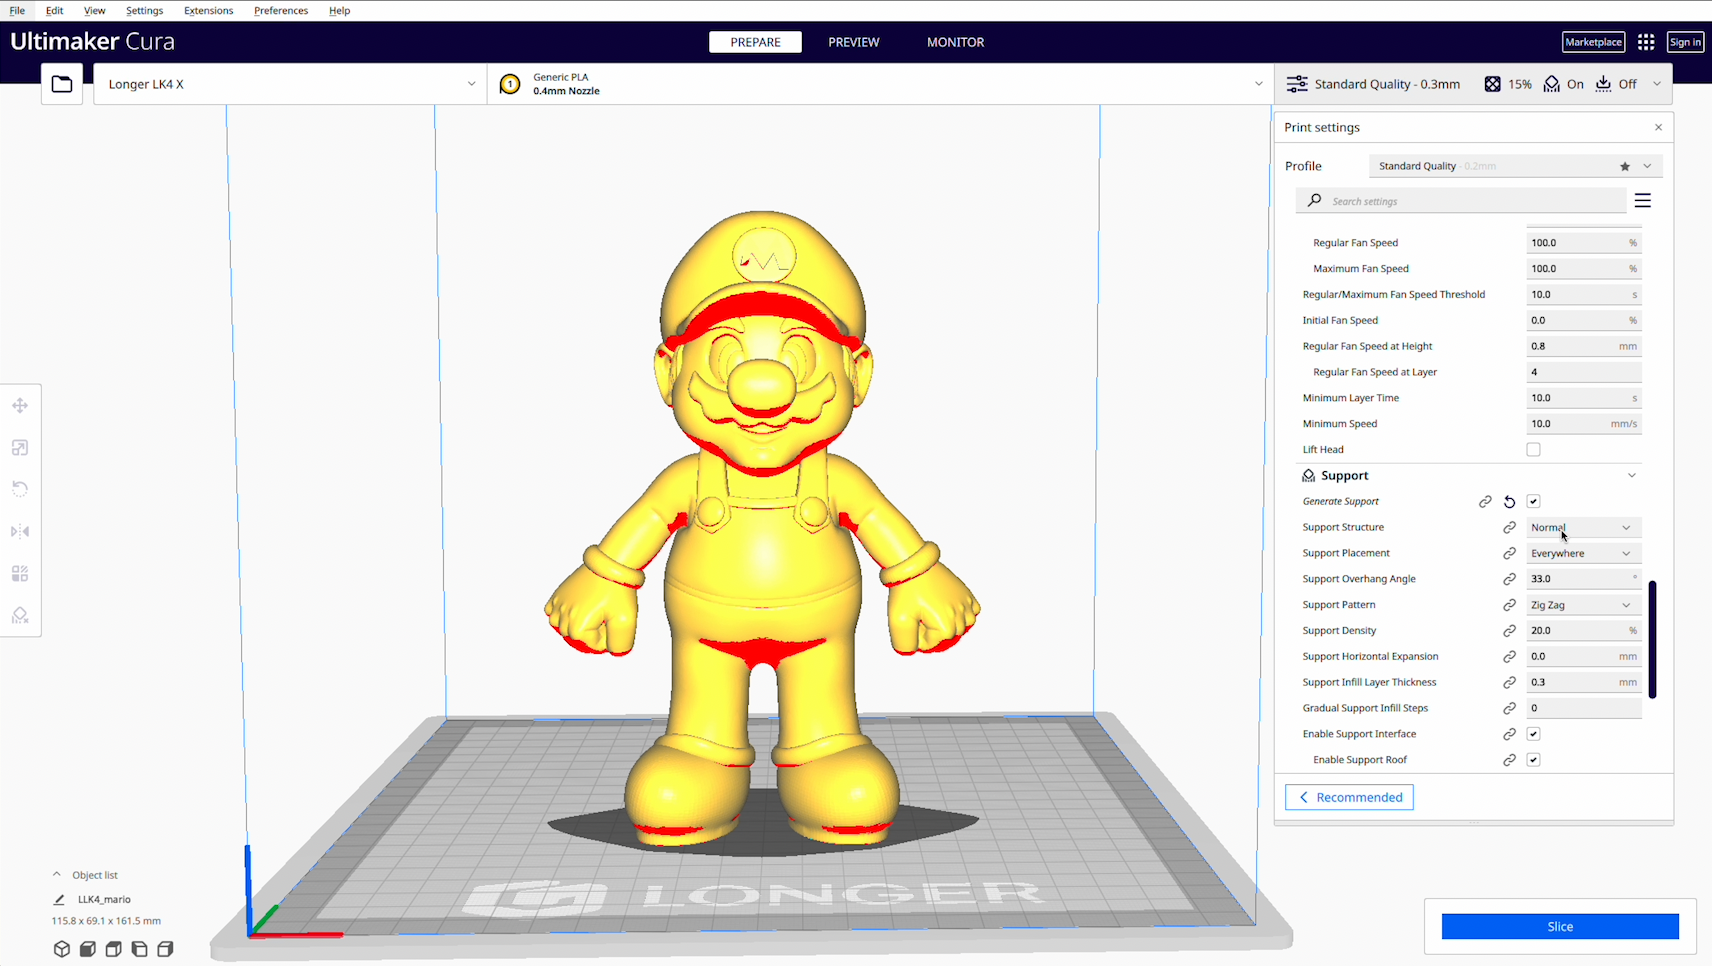Reset Generate Support to default value
1712x966 pixels.
point(1510,502)
